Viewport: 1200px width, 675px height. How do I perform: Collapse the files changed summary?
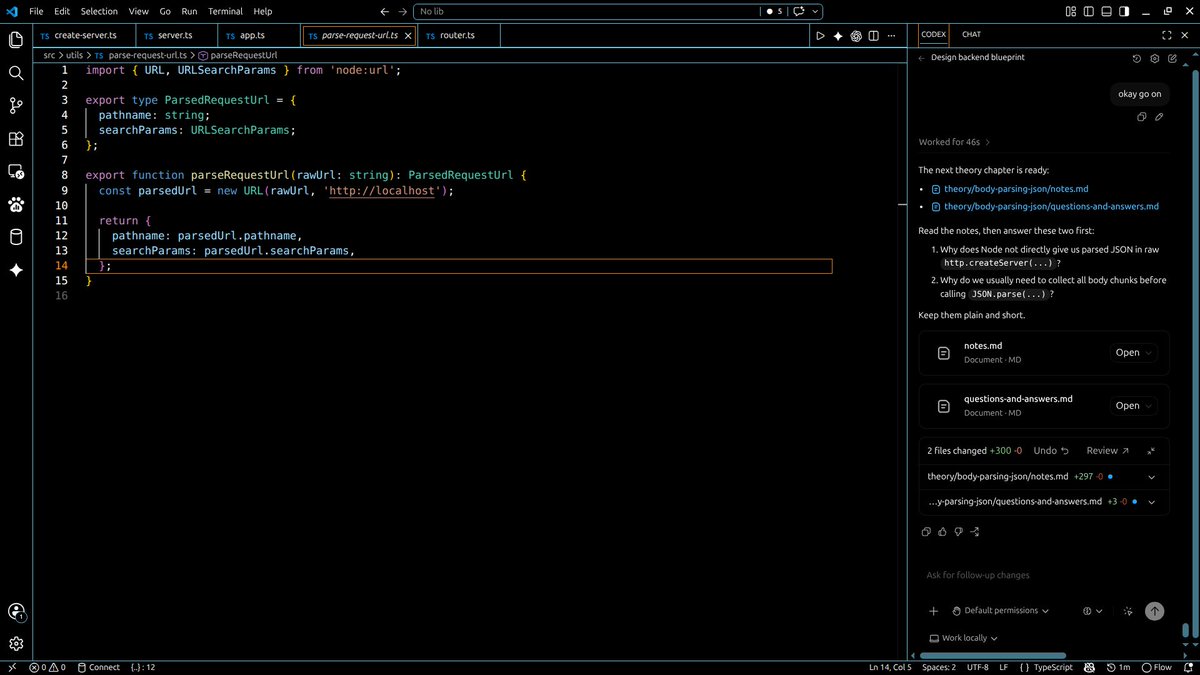pos(1151,451)
